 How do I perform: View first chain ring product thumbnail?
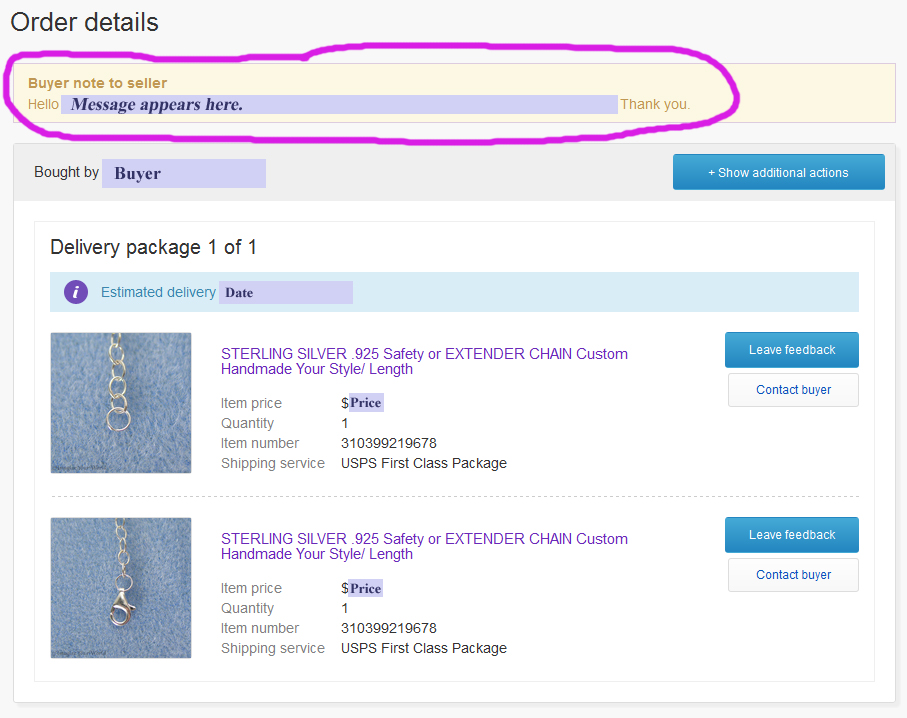click(x=121, y=403)
